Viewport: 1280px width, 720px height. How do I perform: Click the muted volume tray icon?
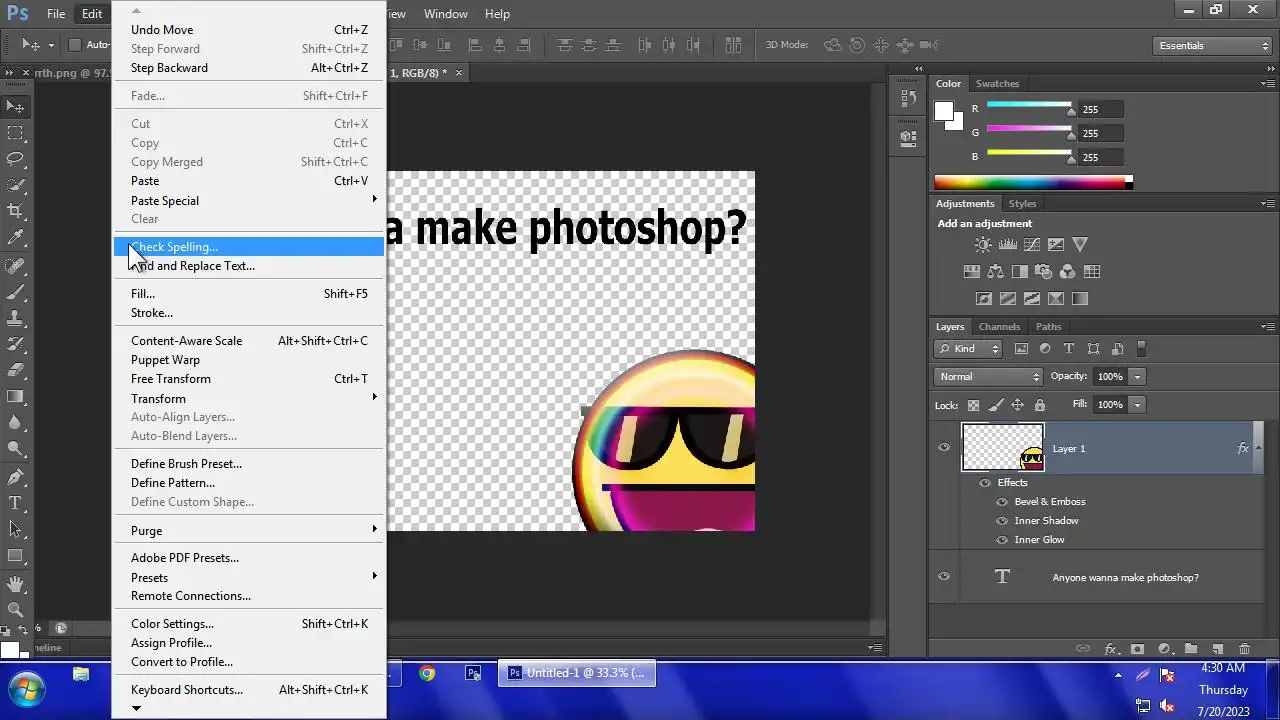click(1167, 705)
